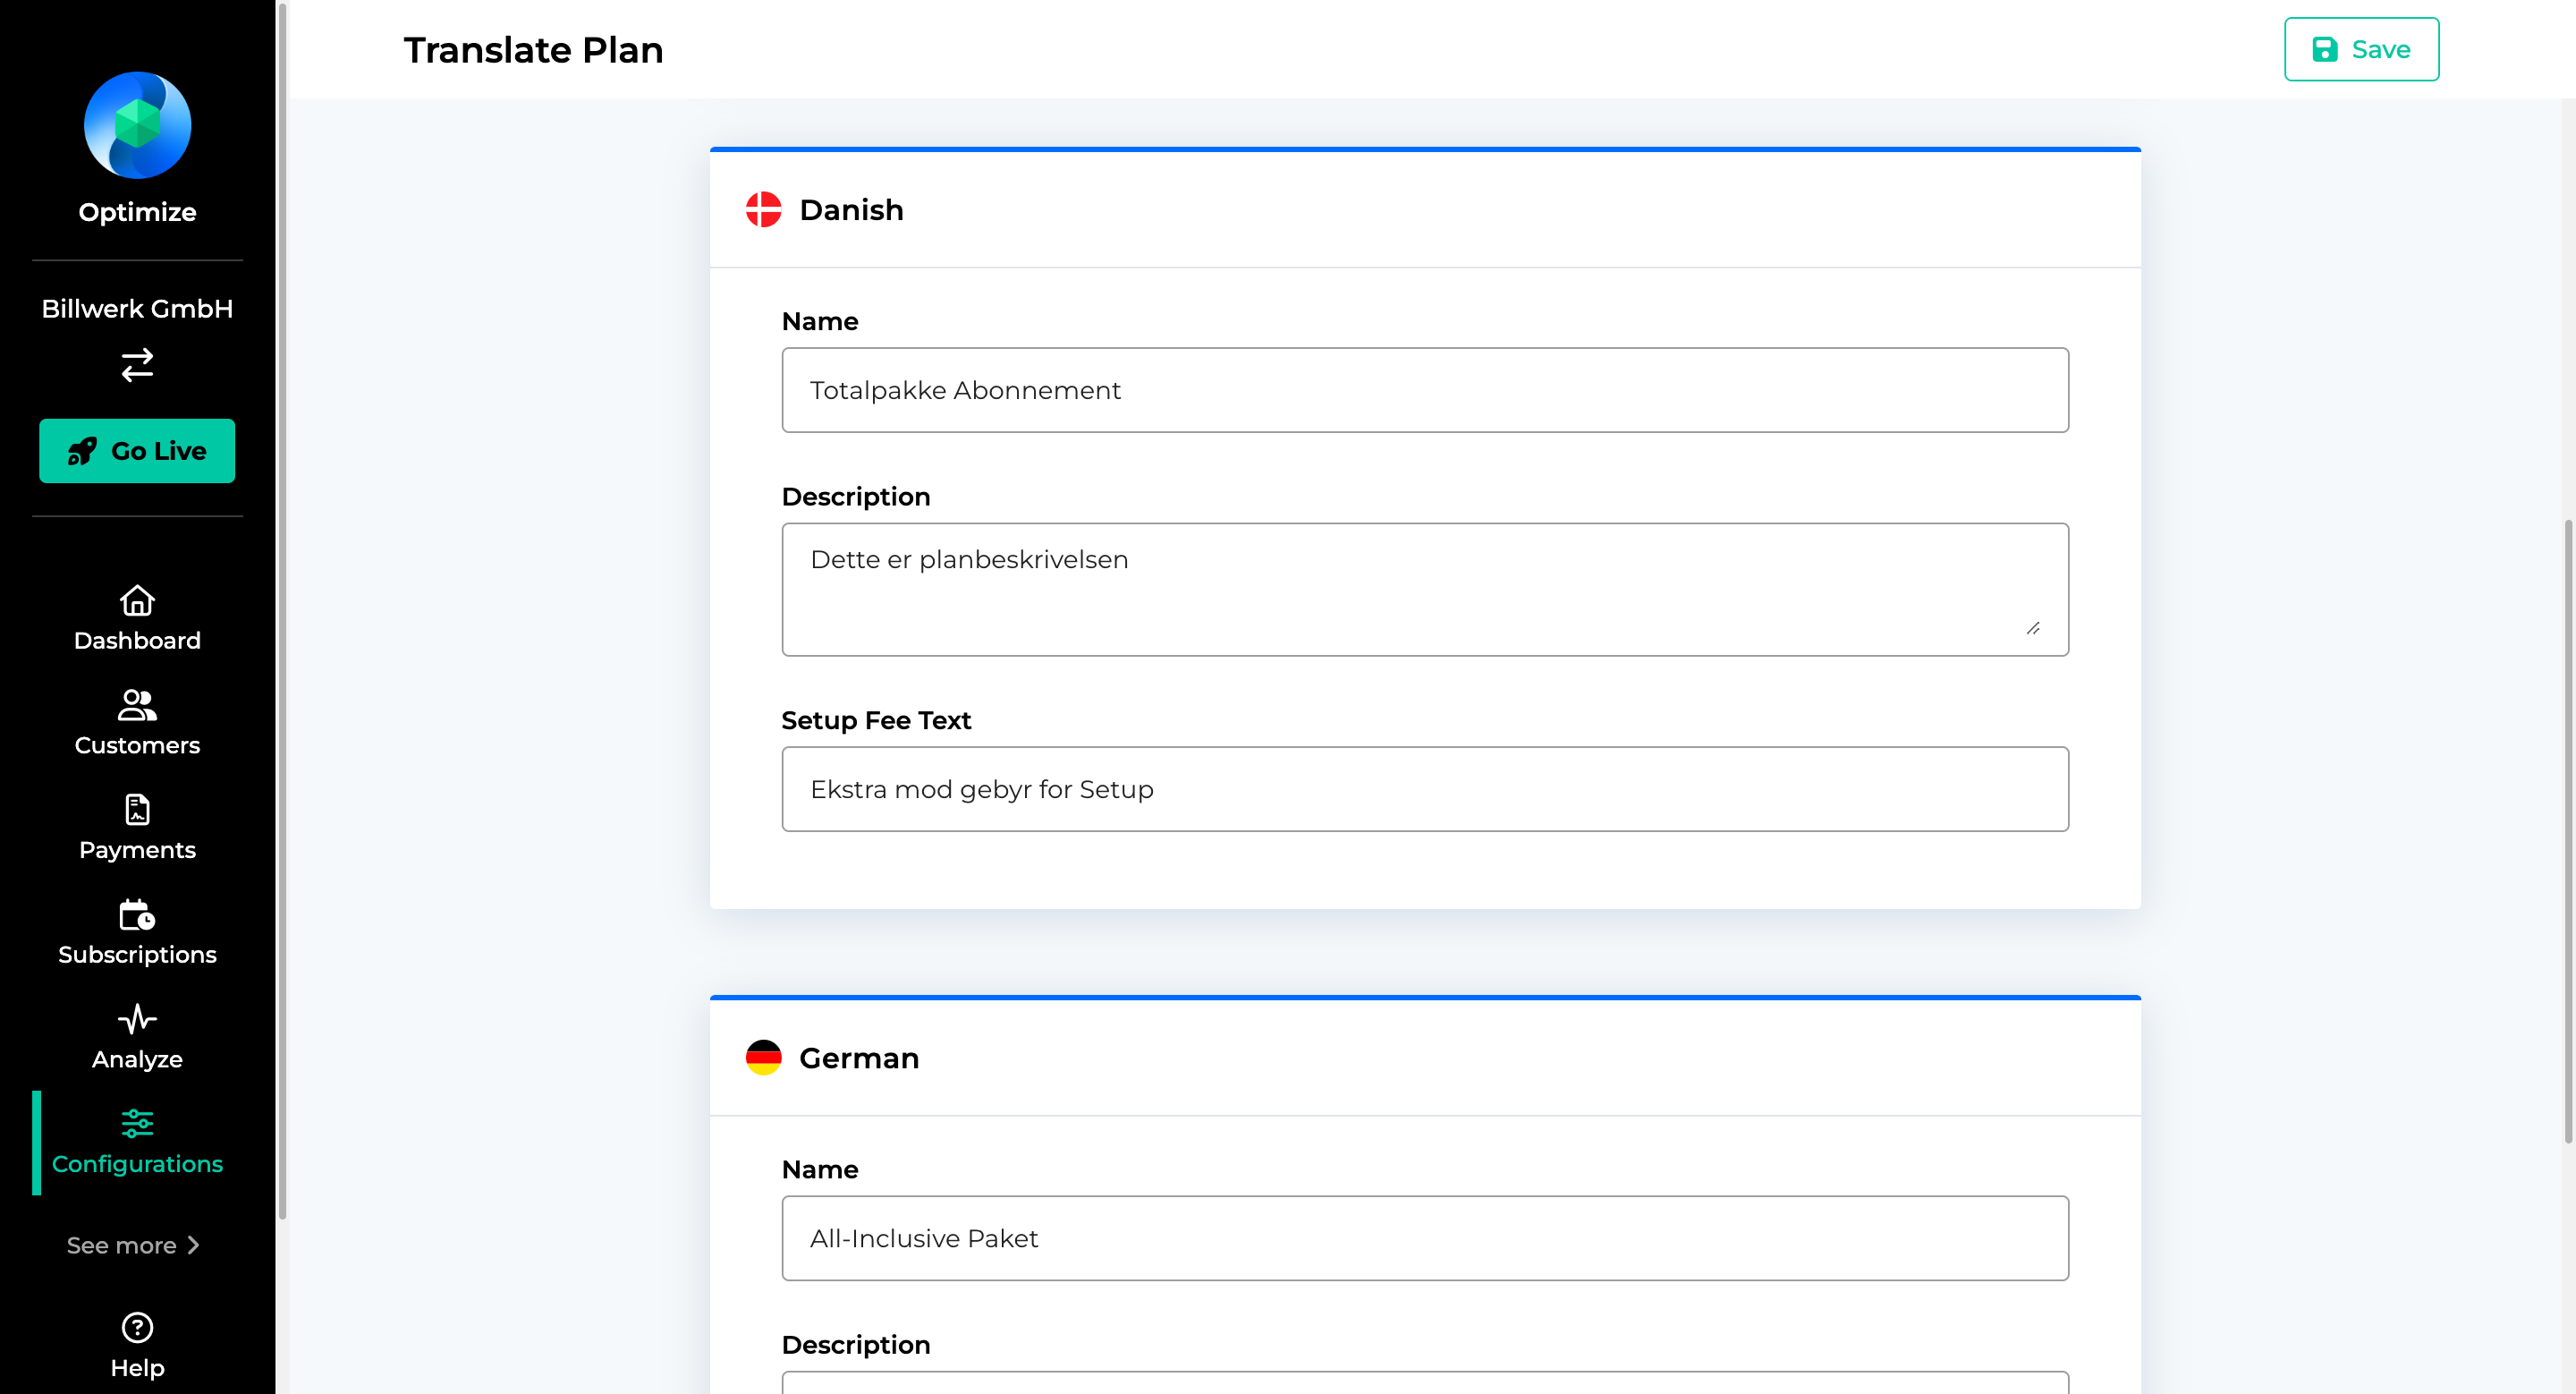Click the Danish Name label
The width and height of the screenshot is (2576, 1394).
coord(820,321)
